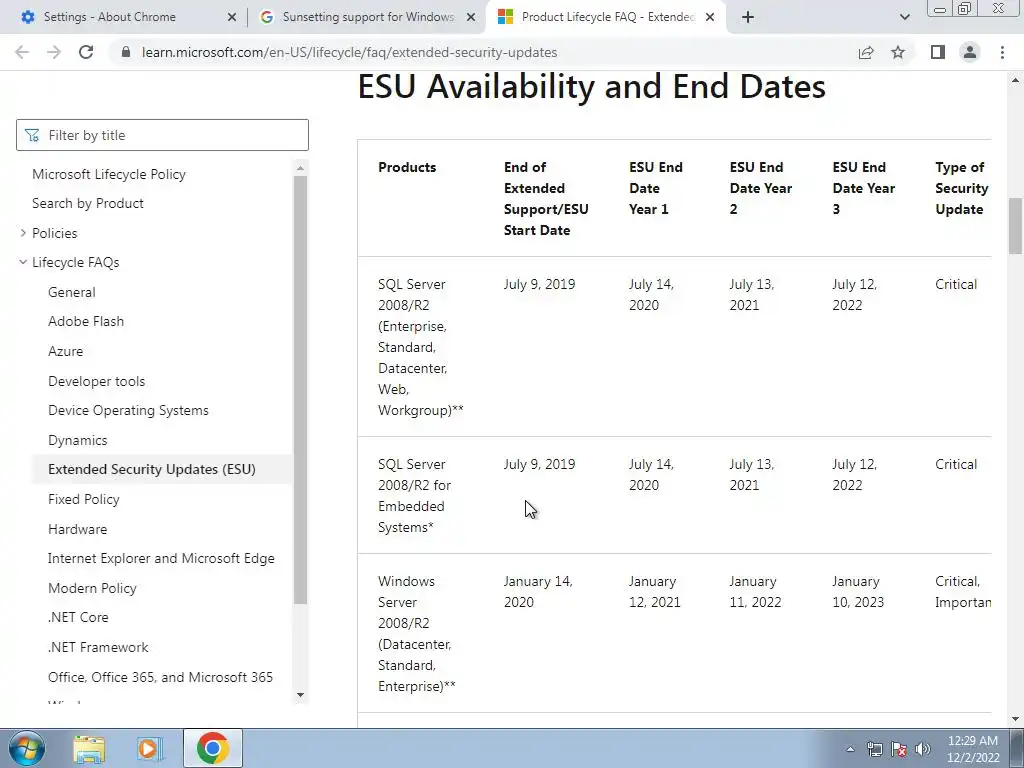Image resolution: width=1024 pixels, height=768 pixels.
Task: Click the ESU Availability and End Dates heading
Action: 592,86
